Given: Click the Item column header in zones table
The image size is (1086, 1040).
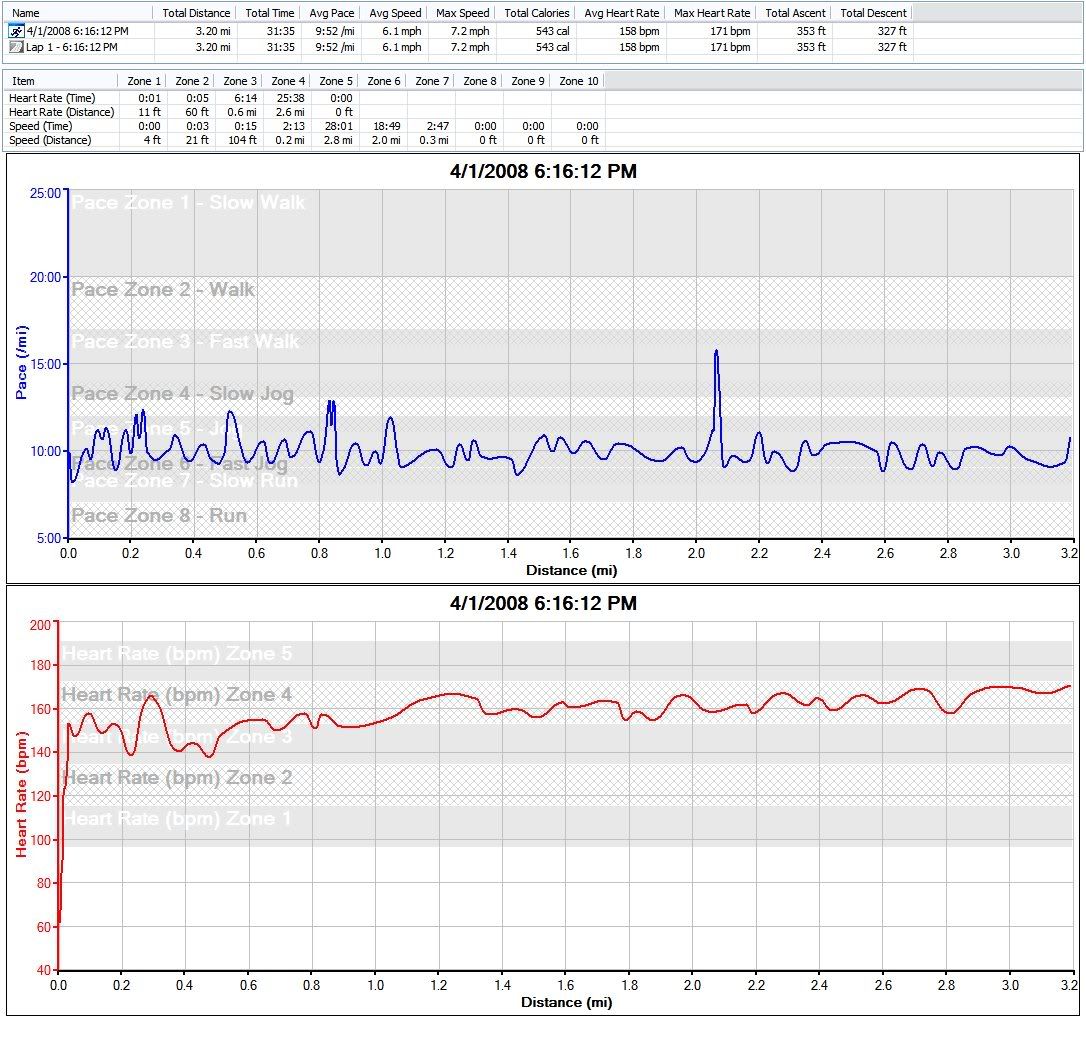Looking at the screenshot, I should (23, 81).
